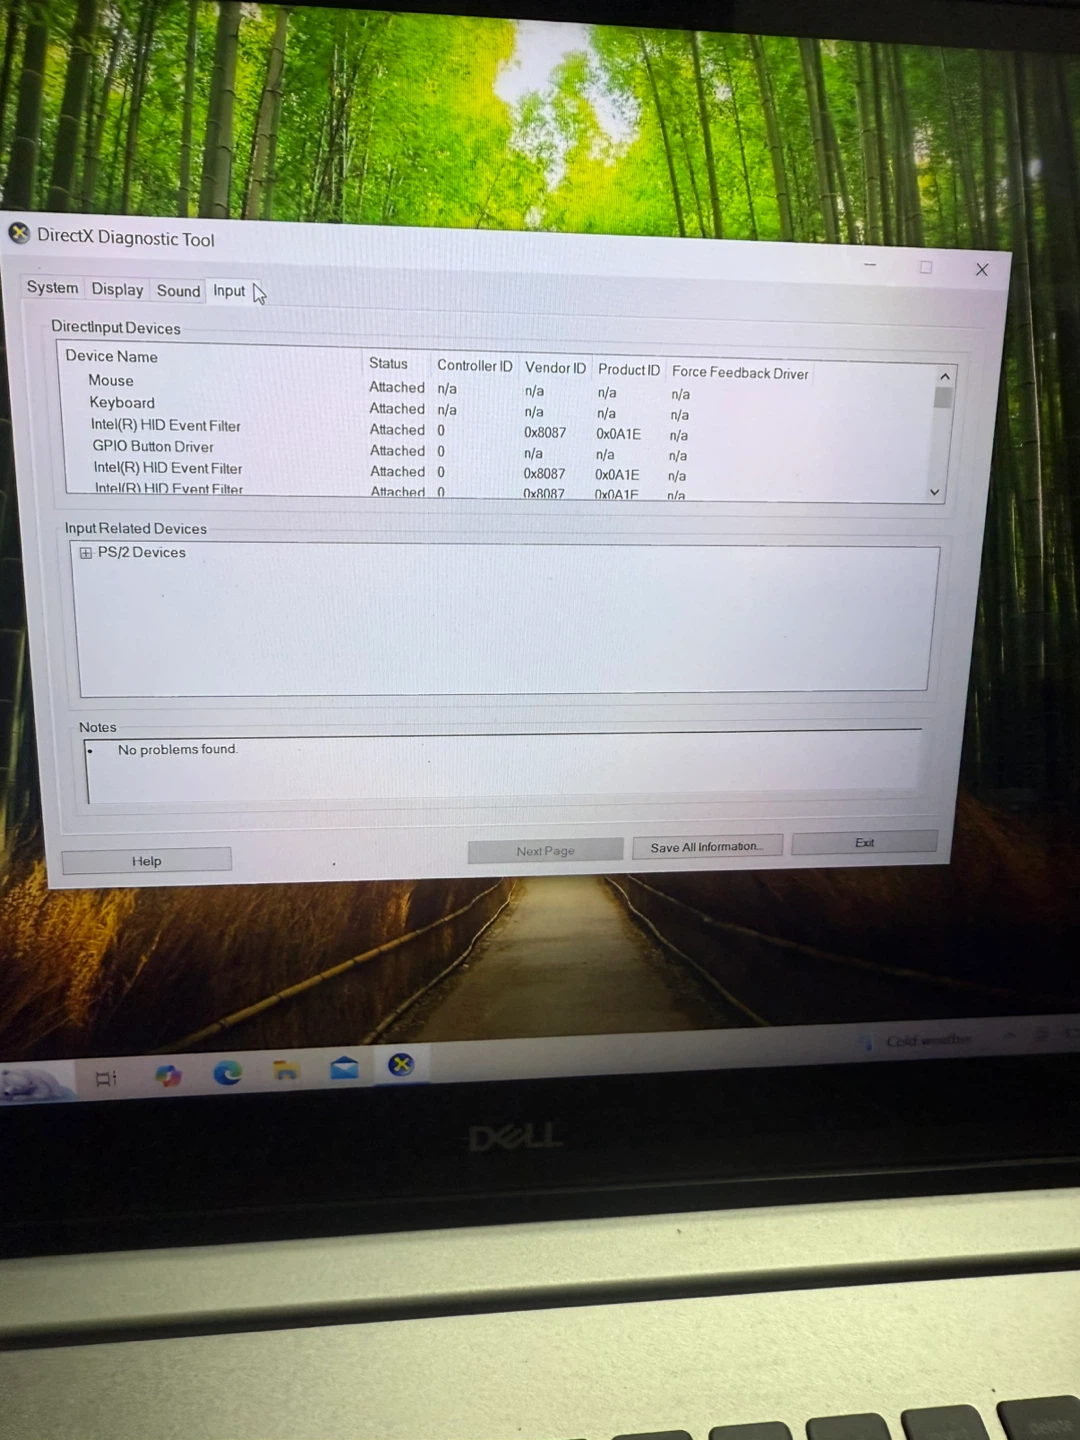Switch to the System tab
The image size is (1080, 1440).
tap(52, 288)
